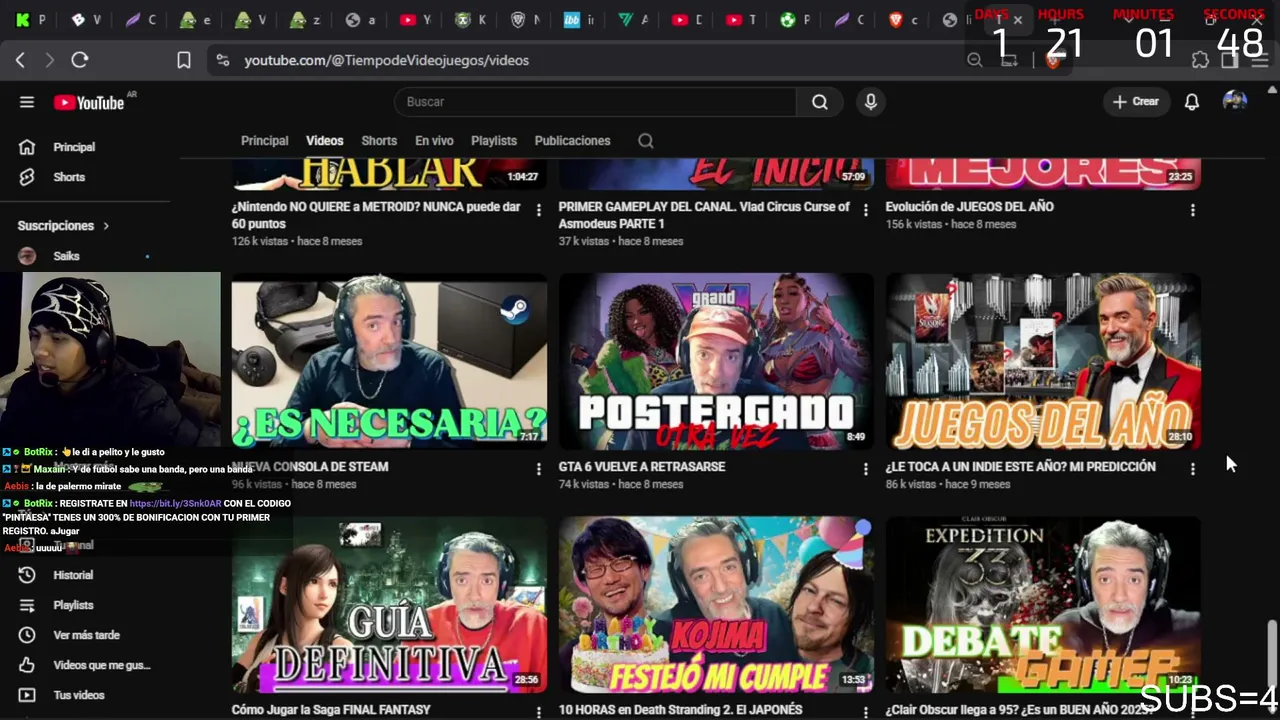The image size is (1280, 720).
Task: Open the account avatar menu
Action: (1235, 102)
